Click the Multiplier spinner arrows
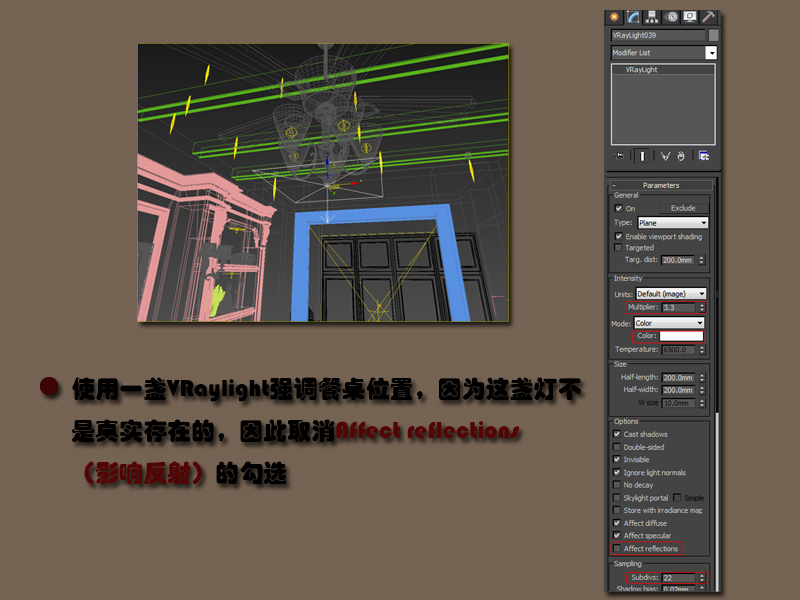The image size is (800, 600). click(702, 308)
